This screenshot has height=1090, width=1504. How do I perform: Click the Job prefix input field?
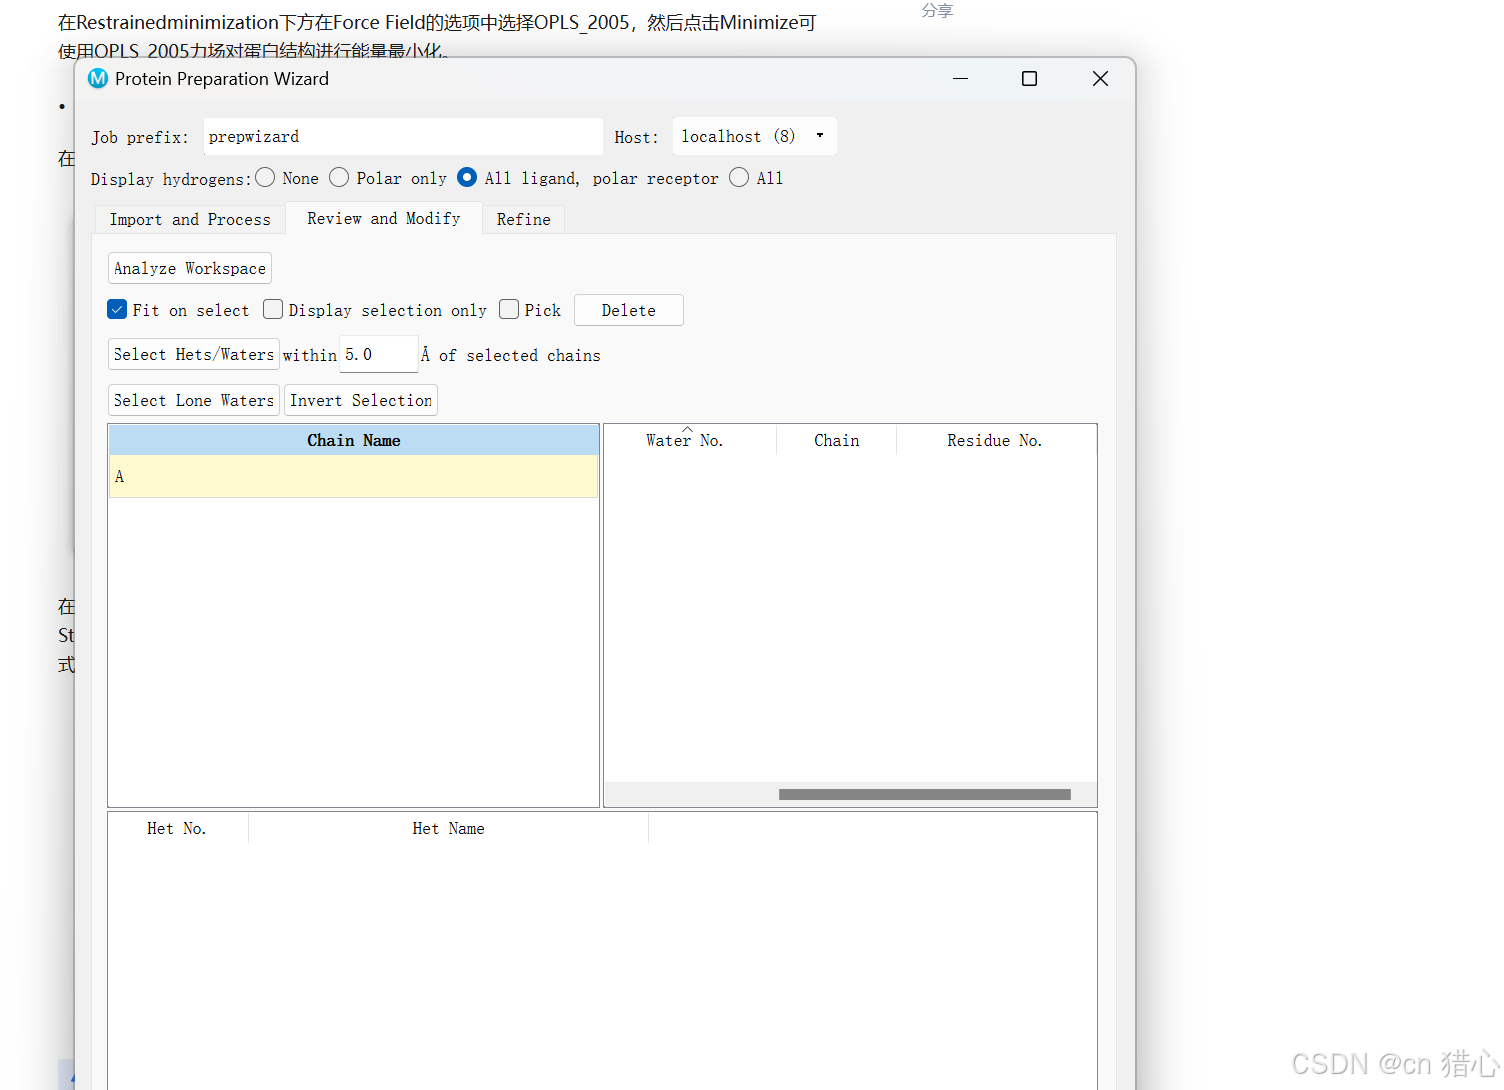(403, 136)
